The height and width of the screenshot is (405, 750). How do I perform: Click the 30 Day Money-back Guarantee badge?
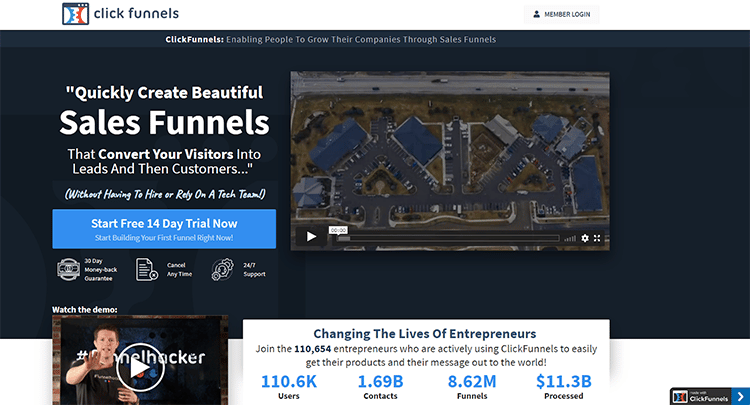(68, 269)
